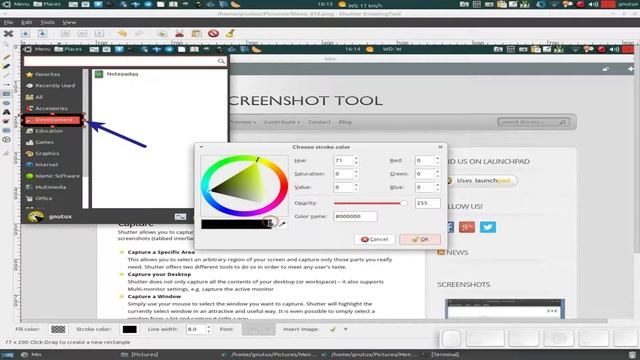
Task: Close the drawing tool with the X toolbar icon
Action: pyautogui.click(x=8, y=33)
